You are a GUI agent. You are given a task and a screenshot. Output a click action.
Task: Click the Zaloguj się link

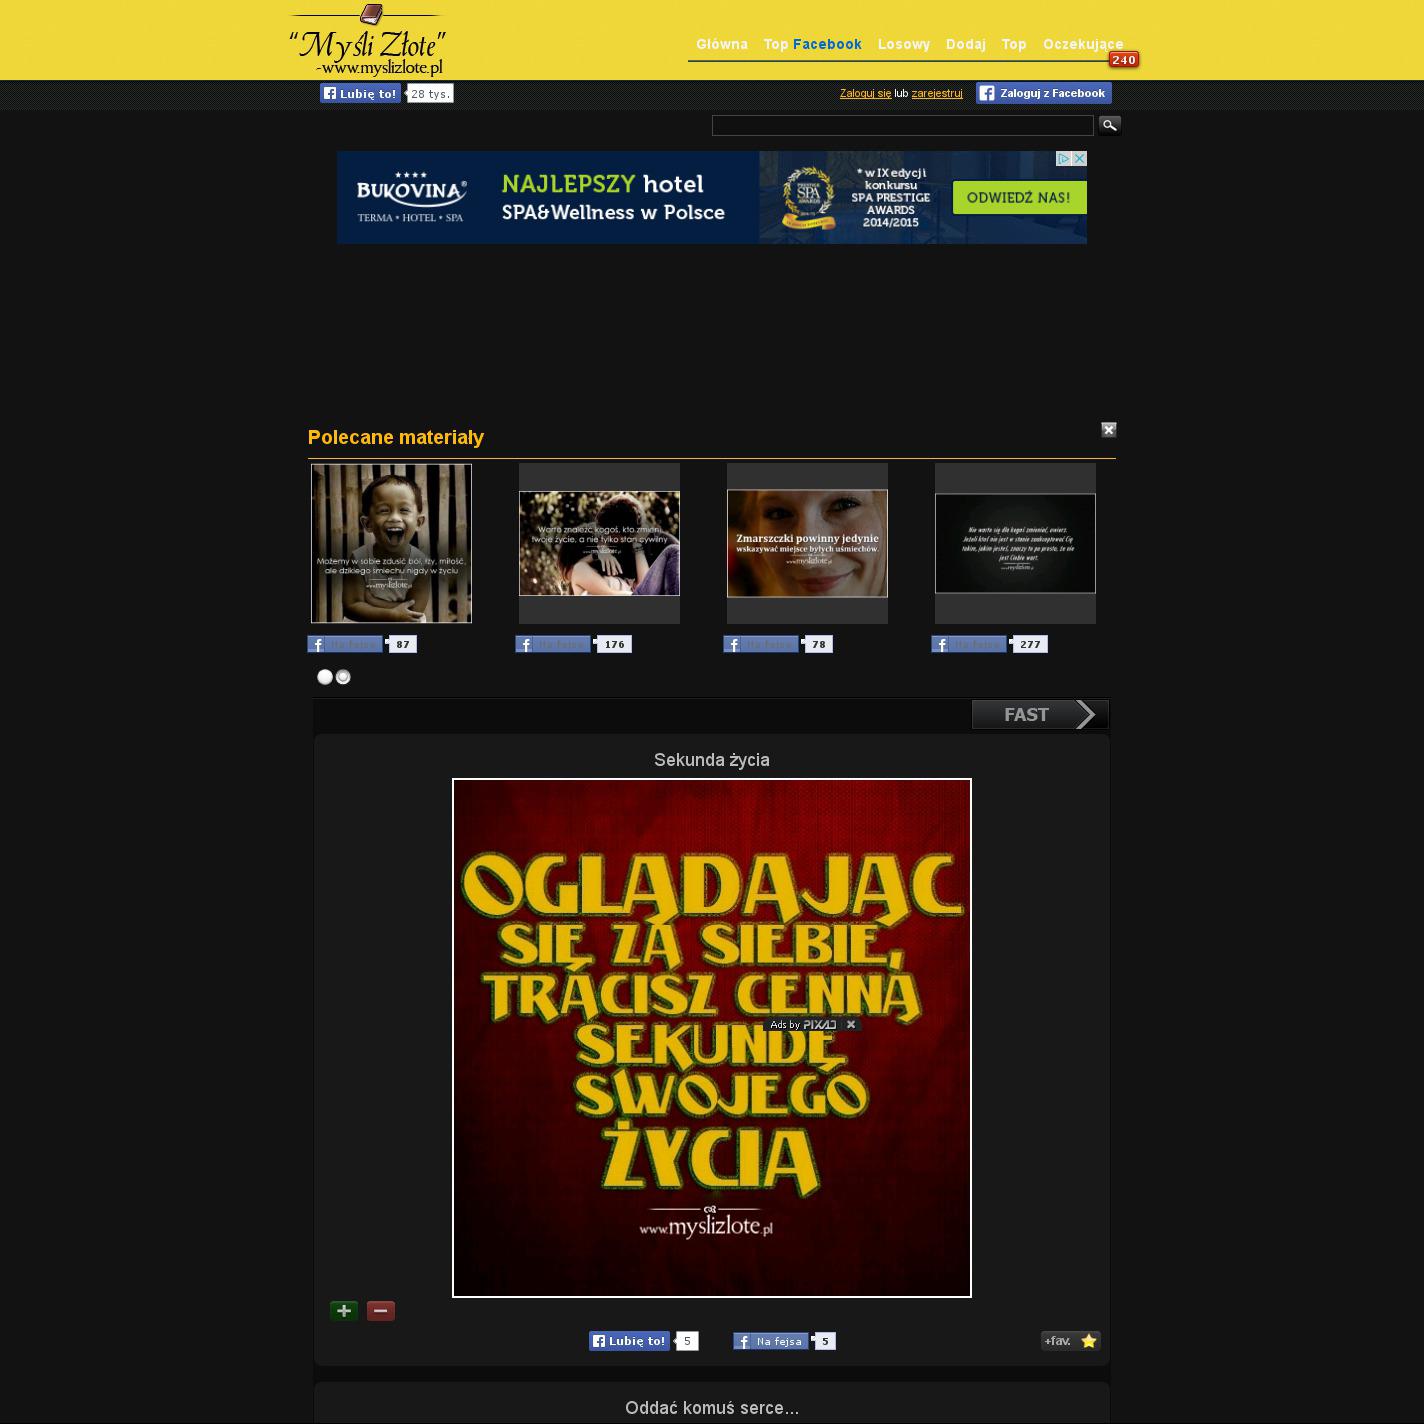[x=865, y=93]
